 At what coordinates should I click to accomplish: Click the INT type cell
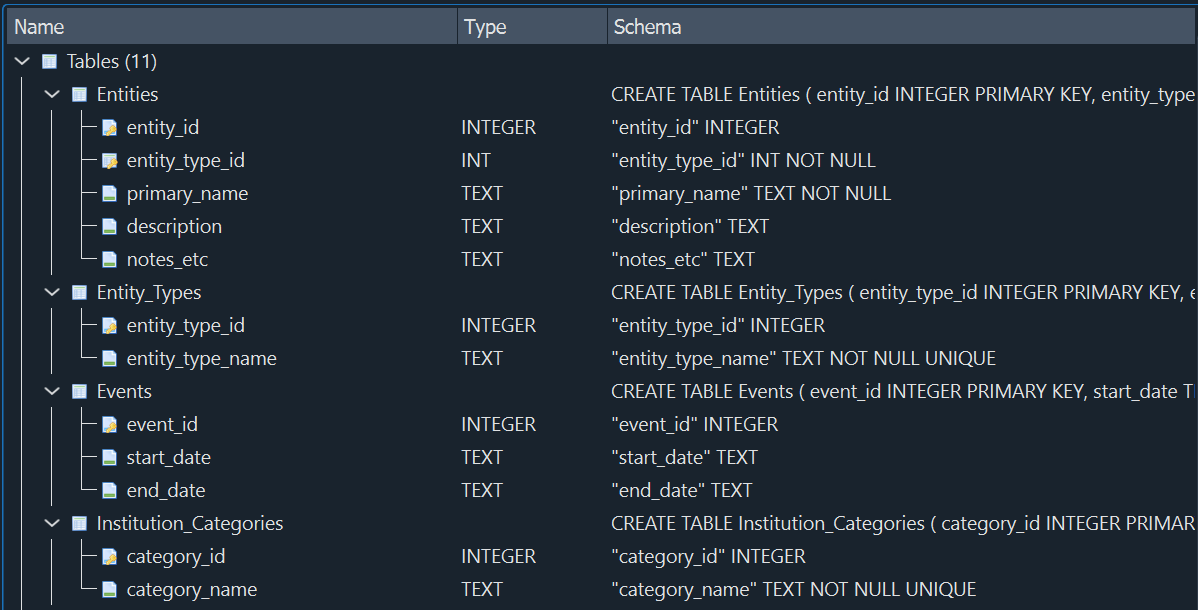(x=476, y=161)
